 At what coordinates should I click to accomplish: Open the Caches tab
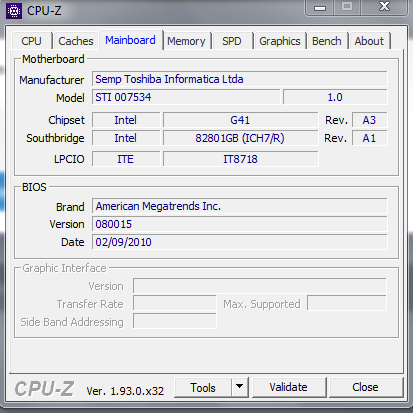76,41
